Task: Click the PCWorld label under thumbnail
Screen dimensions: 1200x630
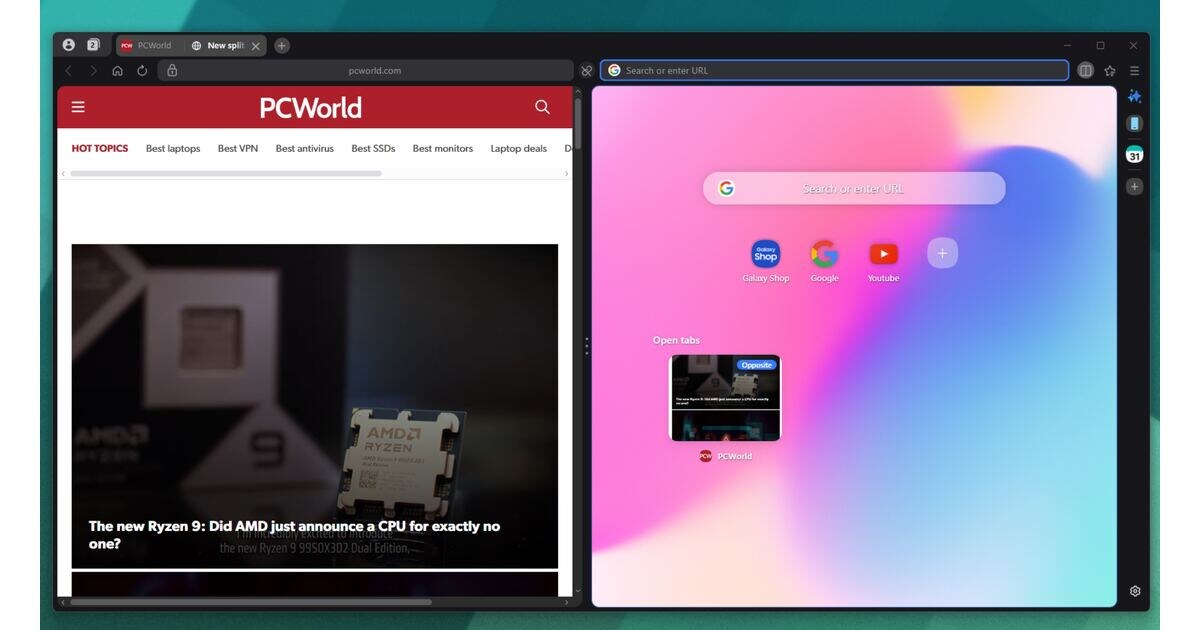Action: (x=734, y=456)
